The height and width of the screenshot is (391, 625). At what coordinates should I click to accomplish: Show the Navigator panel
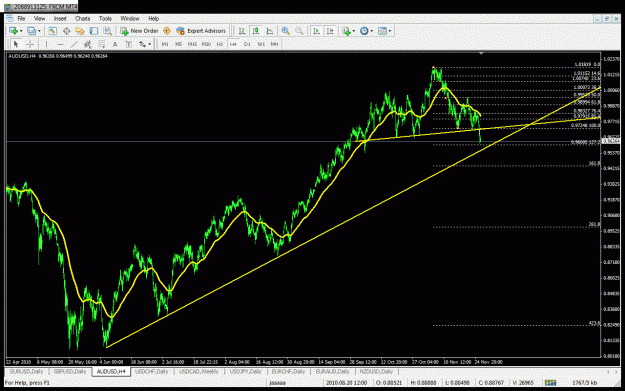pos(80,31)
